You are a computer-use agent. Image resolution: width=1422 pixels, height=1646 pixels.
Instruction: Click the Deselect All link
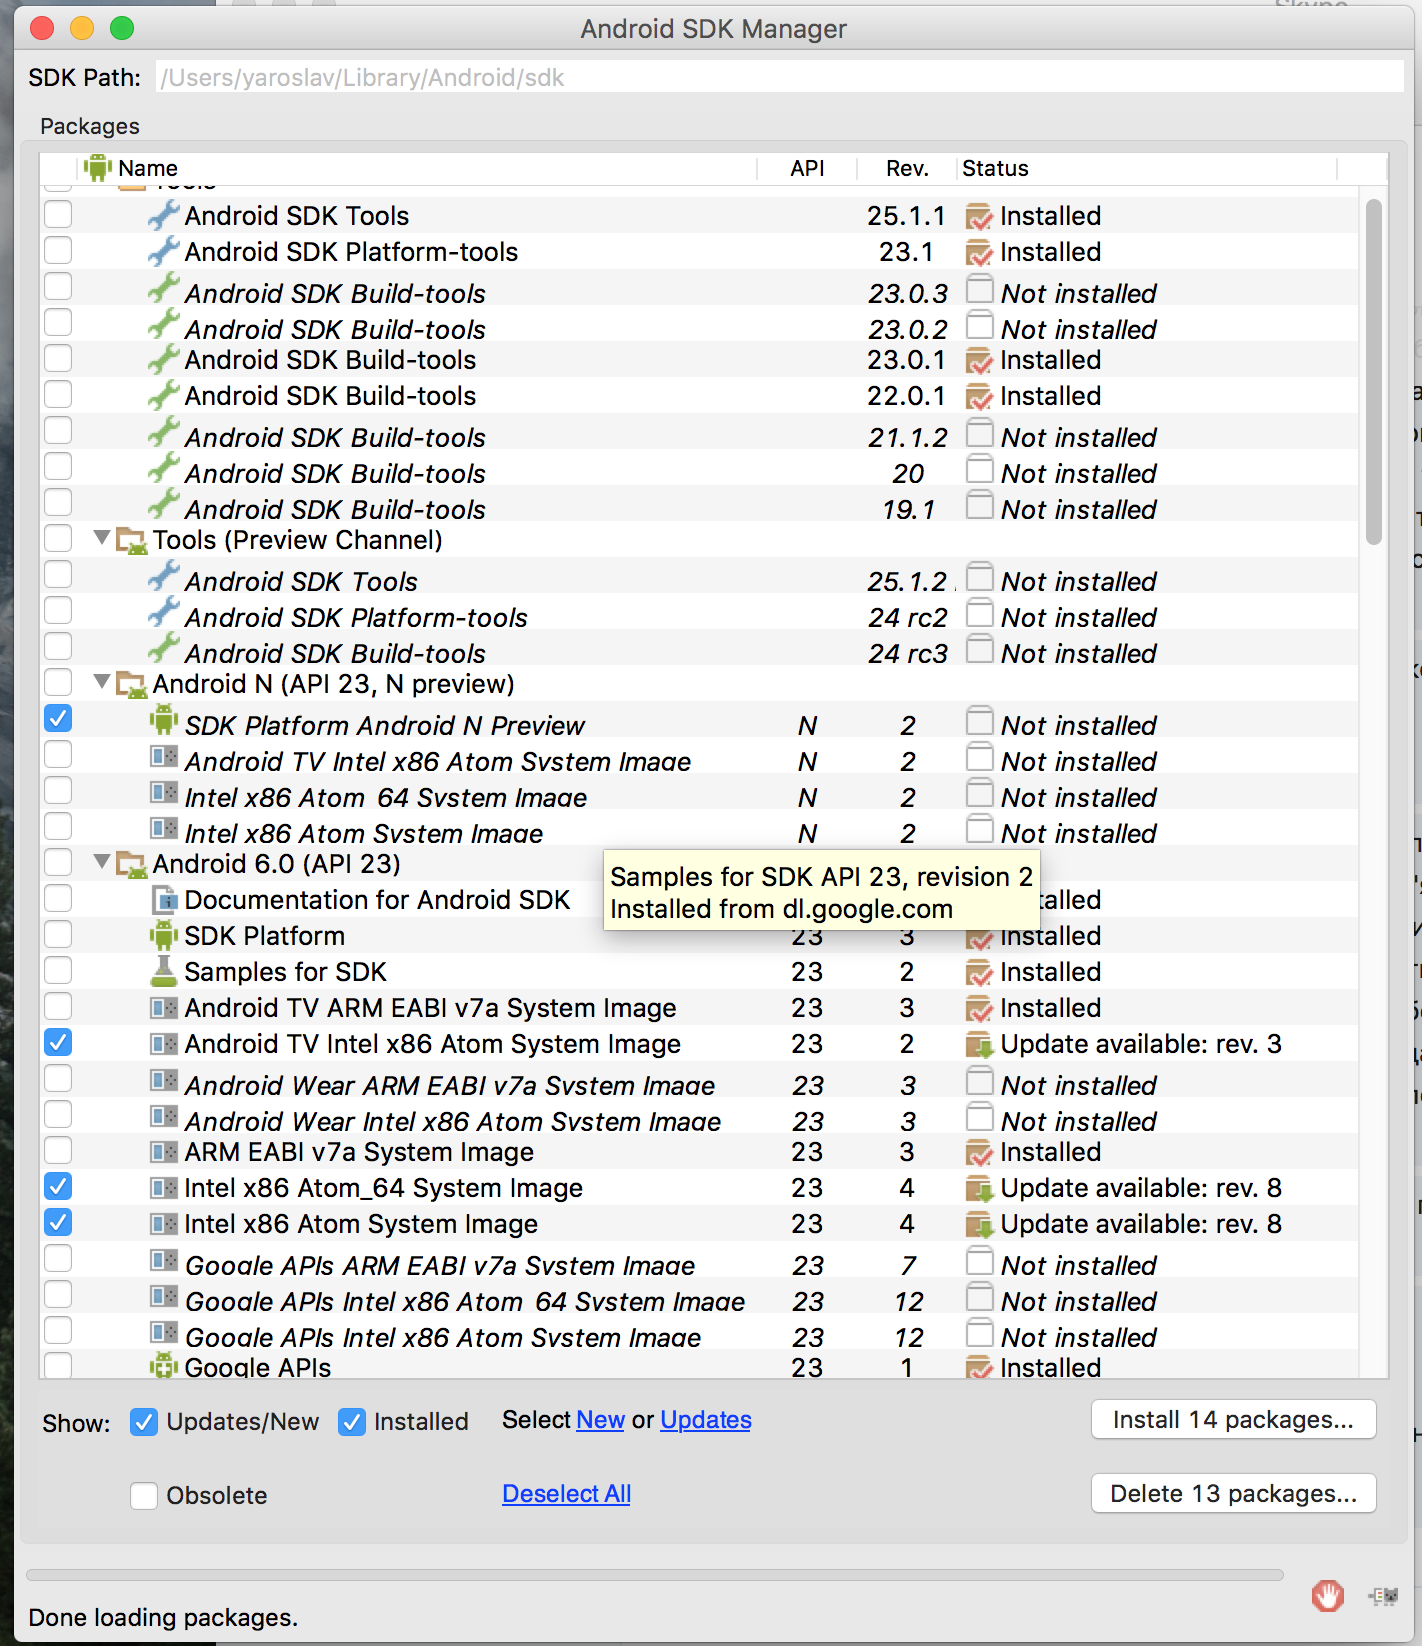566,1494
